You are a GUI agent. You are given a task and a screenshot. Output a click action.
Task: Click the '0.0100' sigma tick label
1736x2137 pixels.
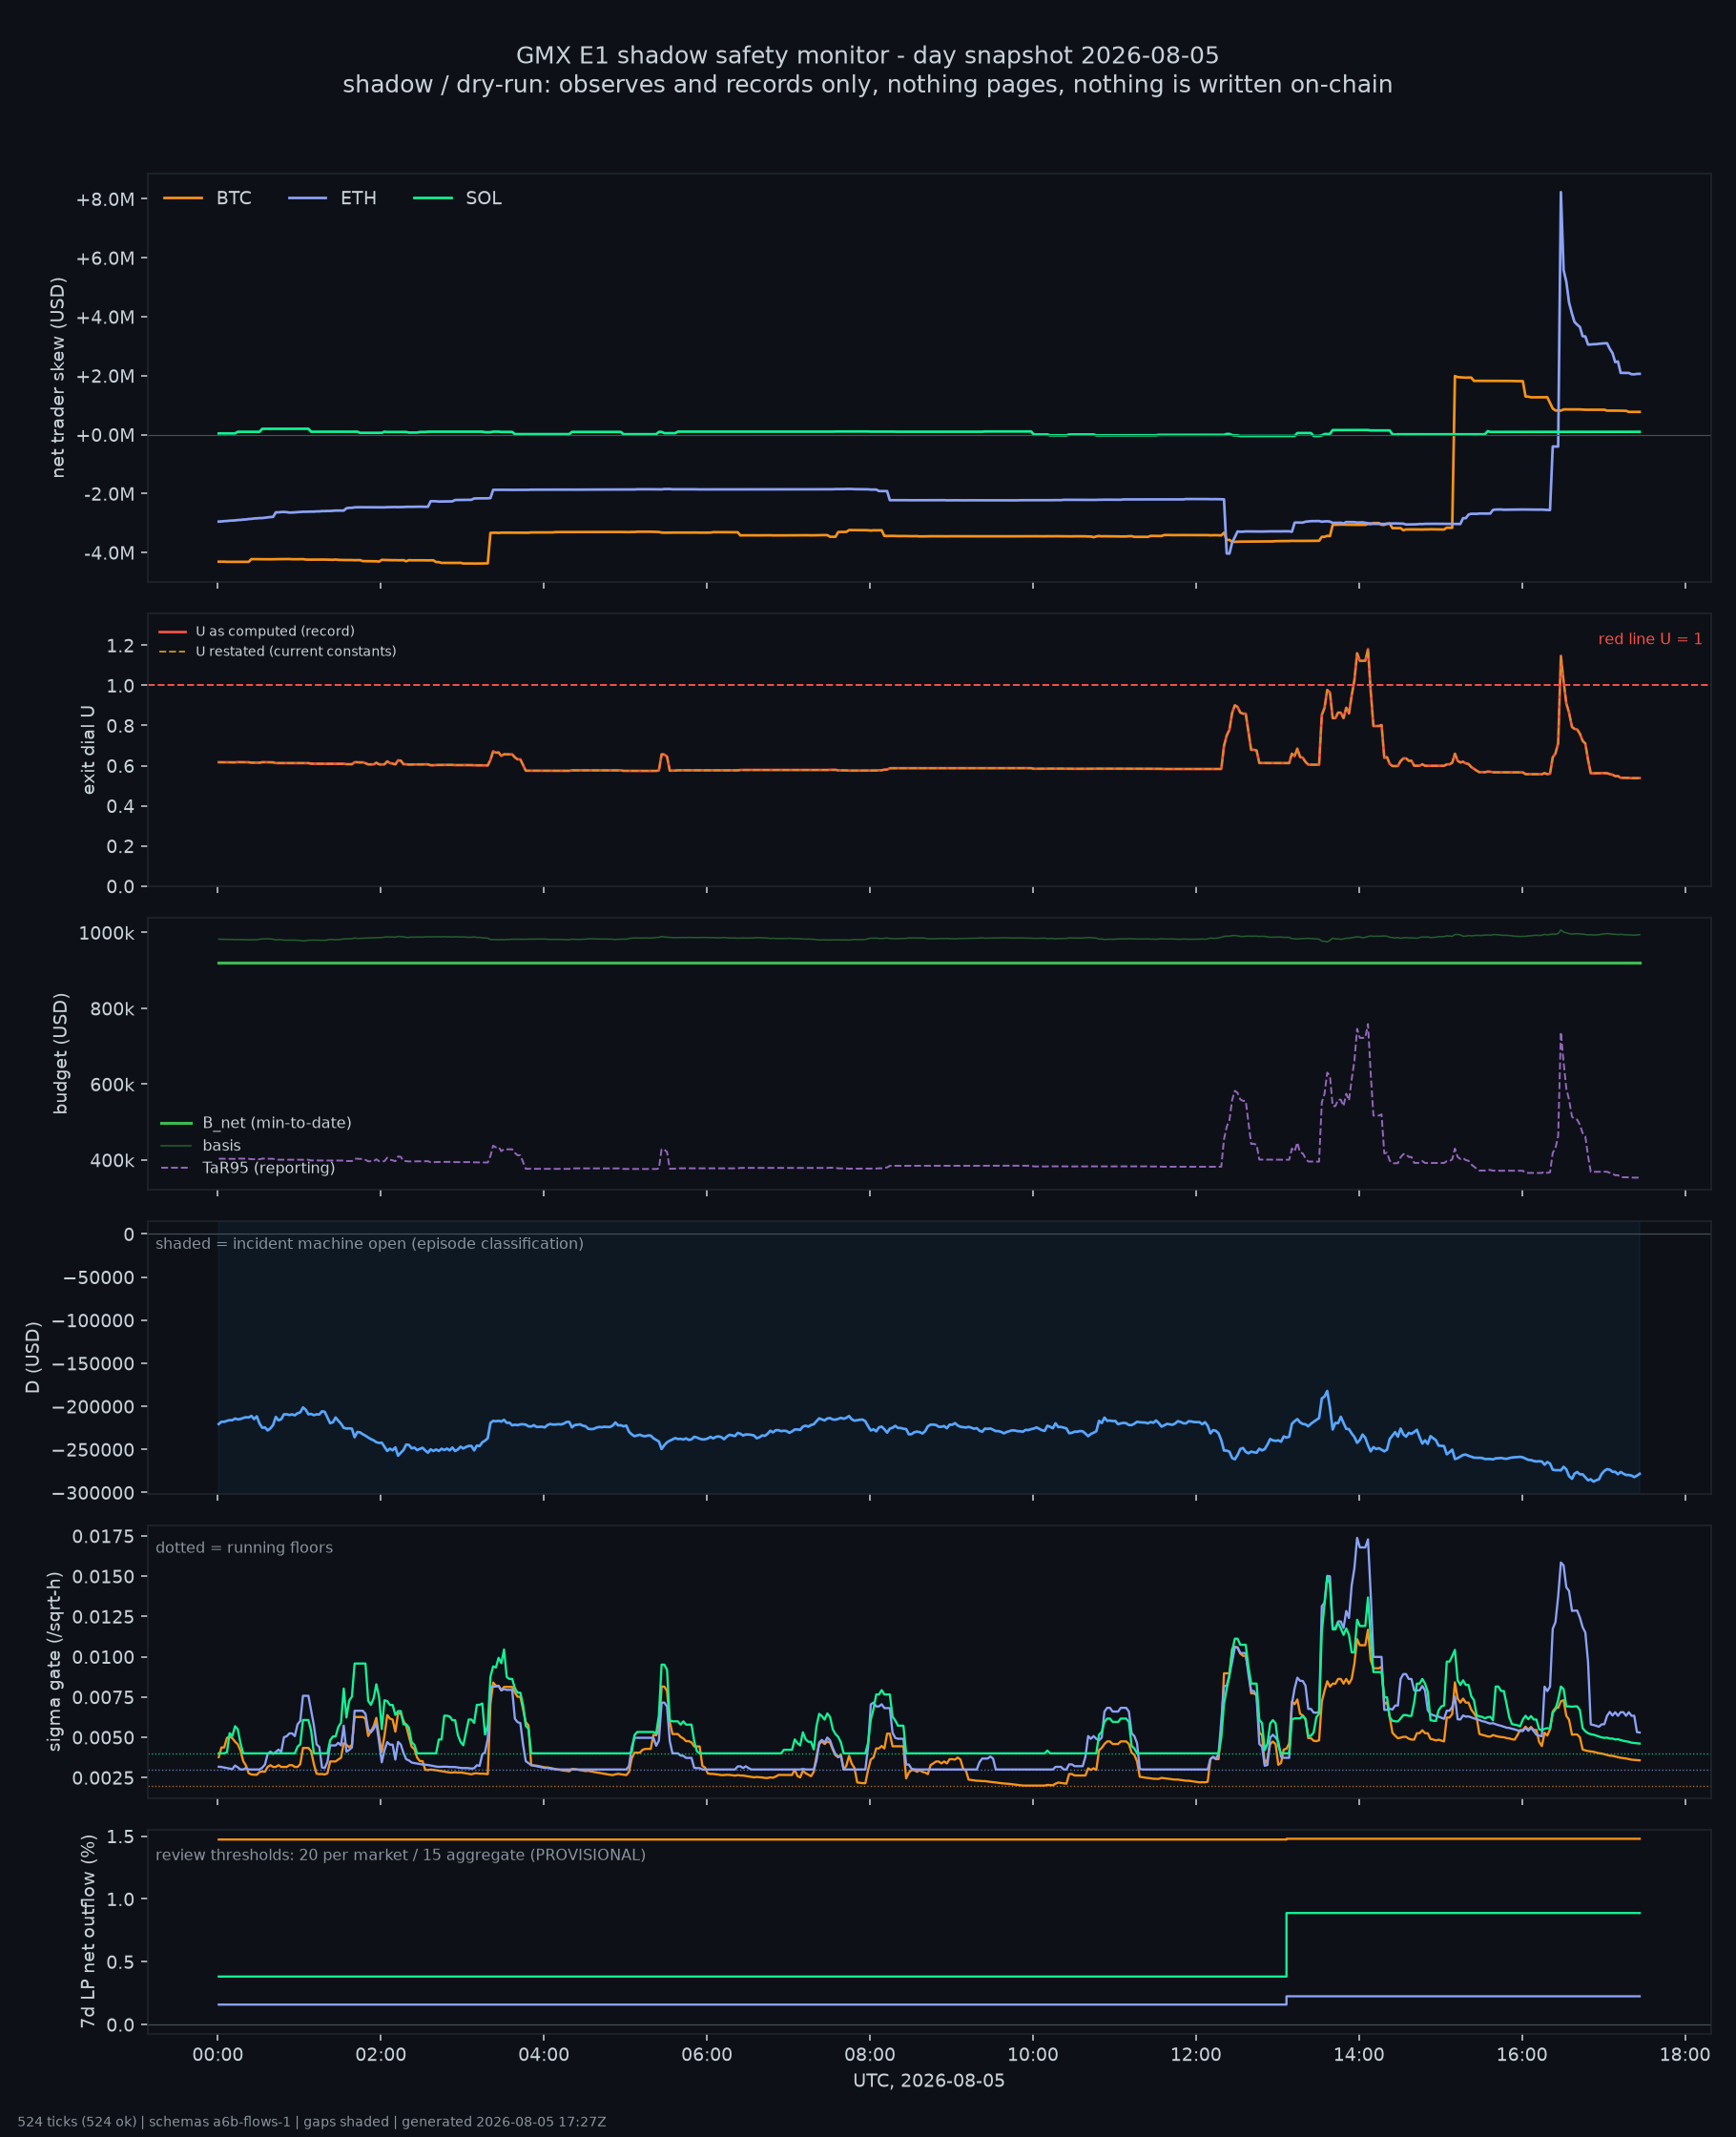click(102, 1658)
